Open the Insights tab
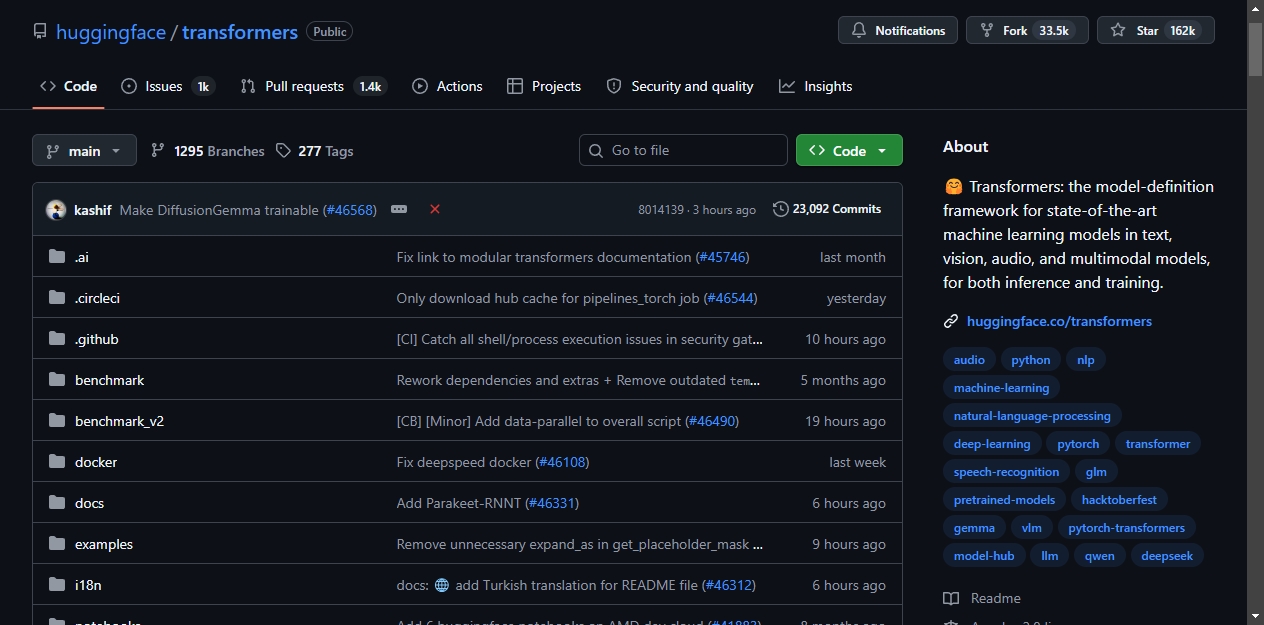The height and width of the screenshot is (625, 1264). pyautogui.click(x=816, y=86)
